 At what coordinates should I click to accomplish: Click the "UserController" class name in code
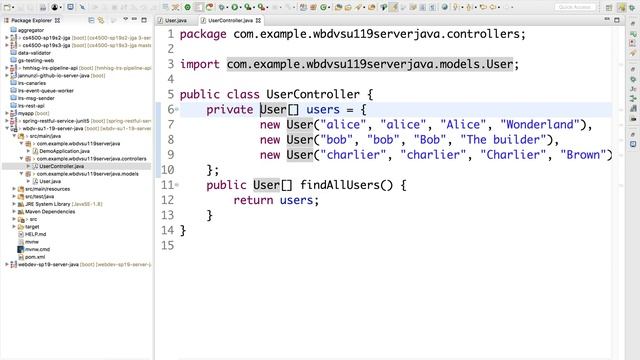pos(313,94)
